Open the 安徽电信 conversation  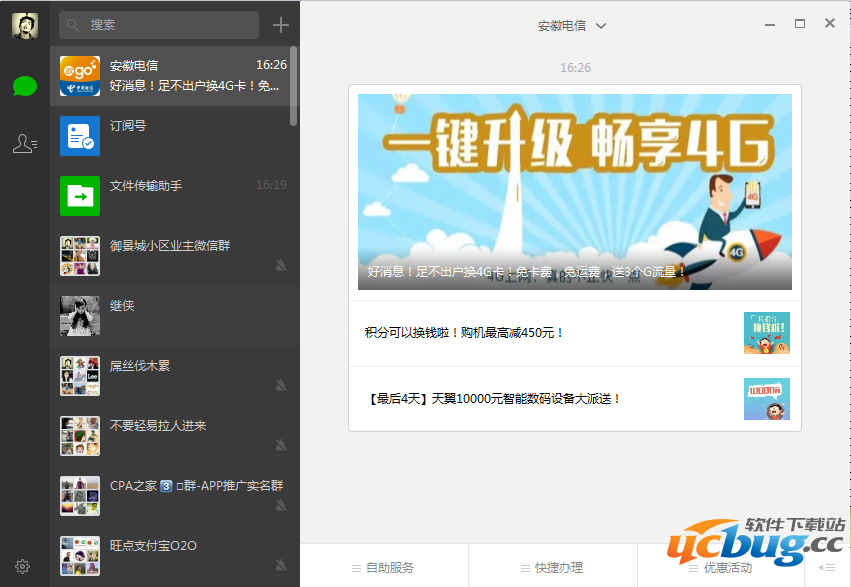[x=174, y=76]
